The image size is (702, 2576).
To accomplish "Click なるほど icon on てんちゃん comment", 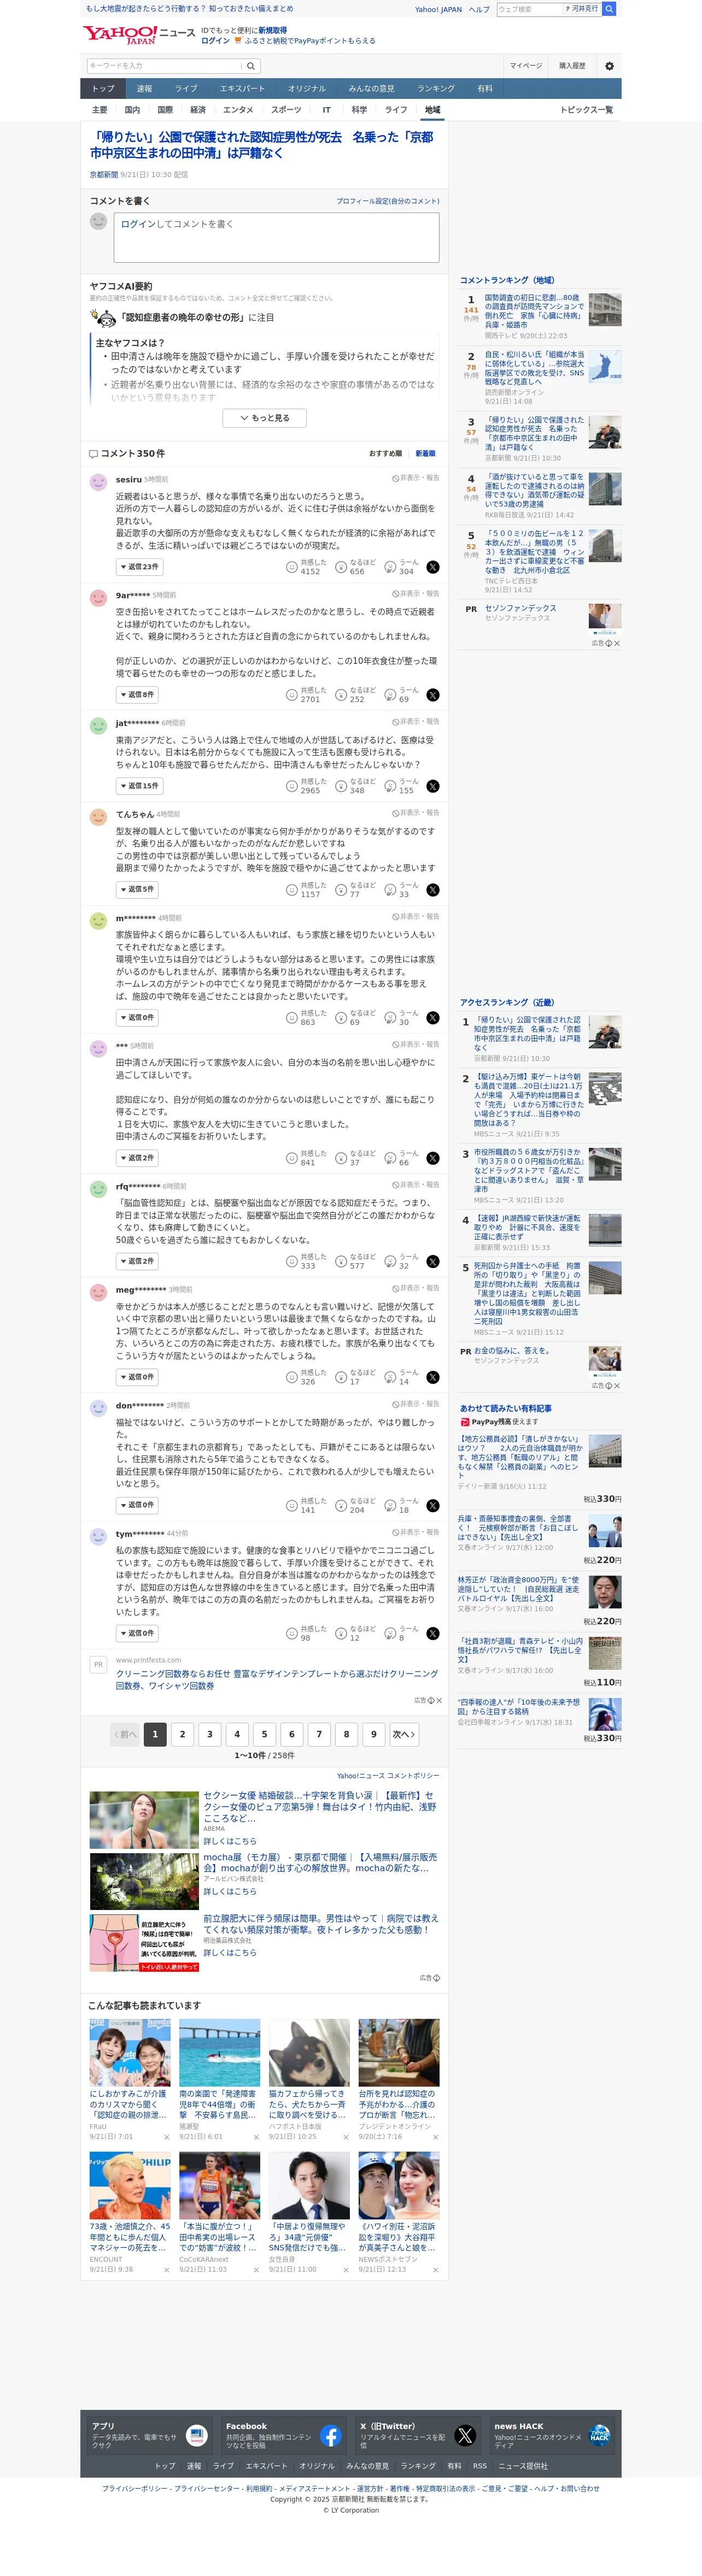I will pyautogui.click(x=341, y=890).
